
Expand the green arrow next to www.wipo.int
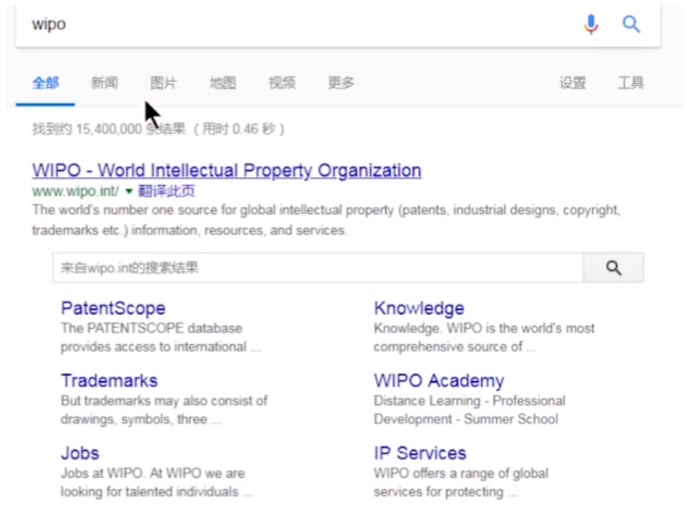[x=129, y=191]
